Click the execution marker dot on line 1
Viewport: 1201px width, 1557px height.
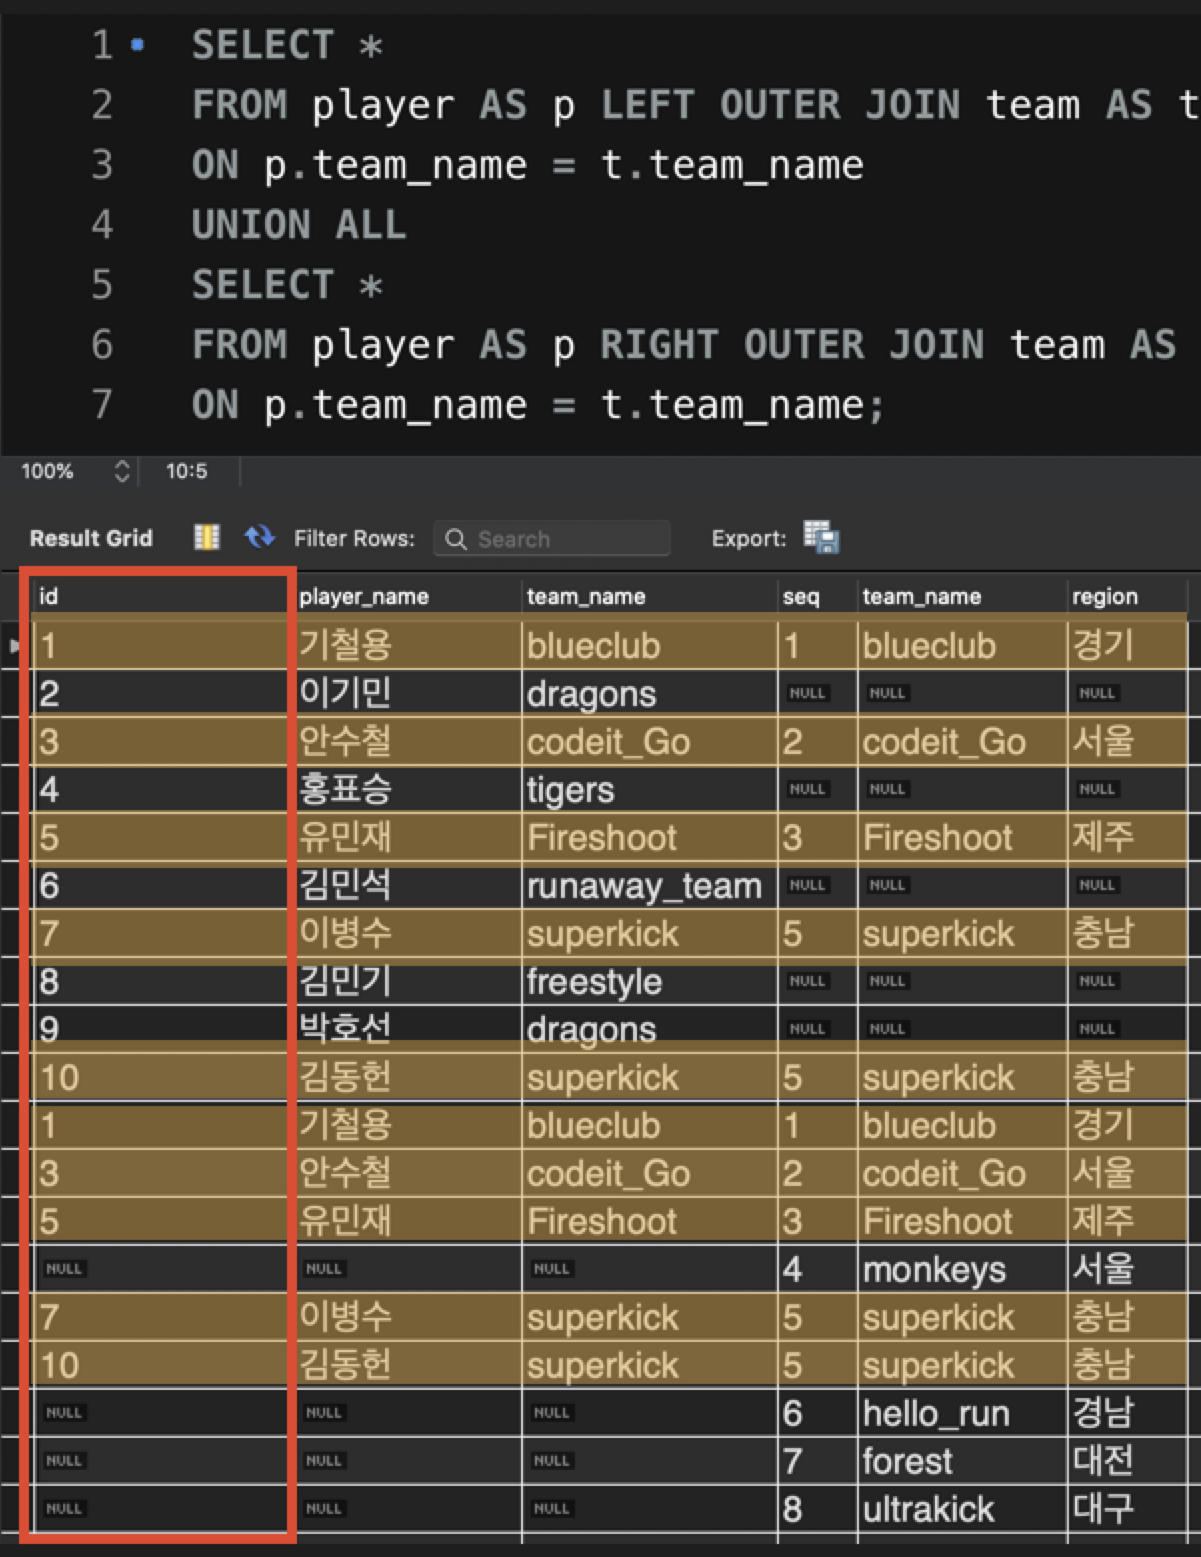click(138, 45)
